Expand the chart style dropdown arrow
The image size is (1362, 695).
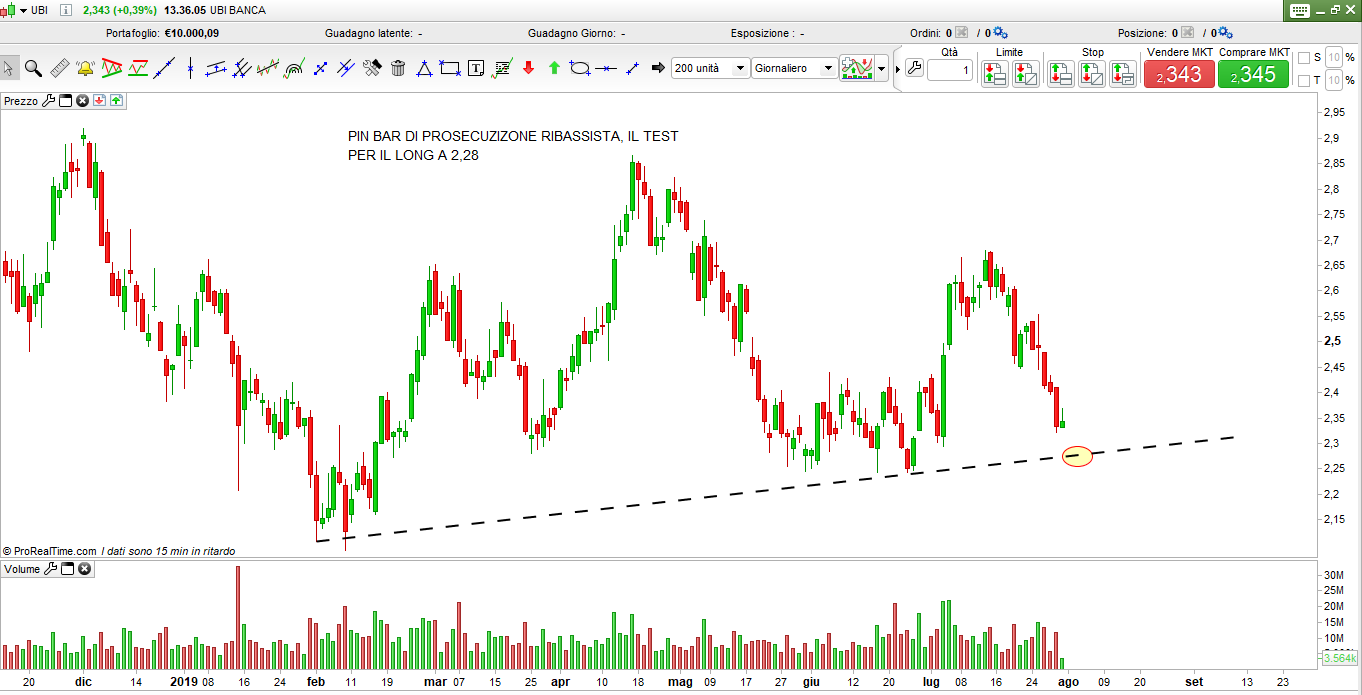[x=881, y=69]
